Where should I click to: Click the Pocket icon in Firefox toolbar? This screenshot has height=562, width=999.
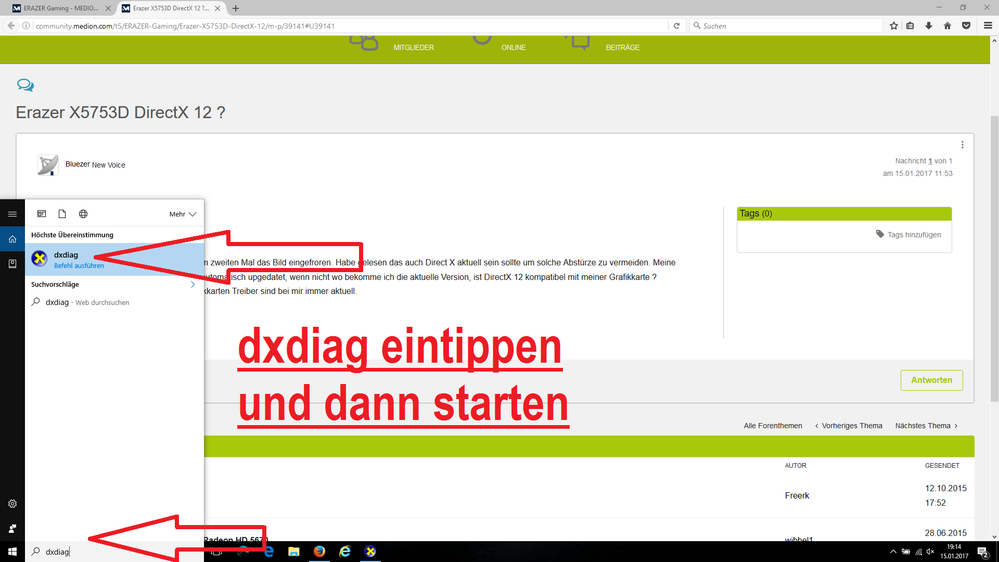tap(966, 26)
